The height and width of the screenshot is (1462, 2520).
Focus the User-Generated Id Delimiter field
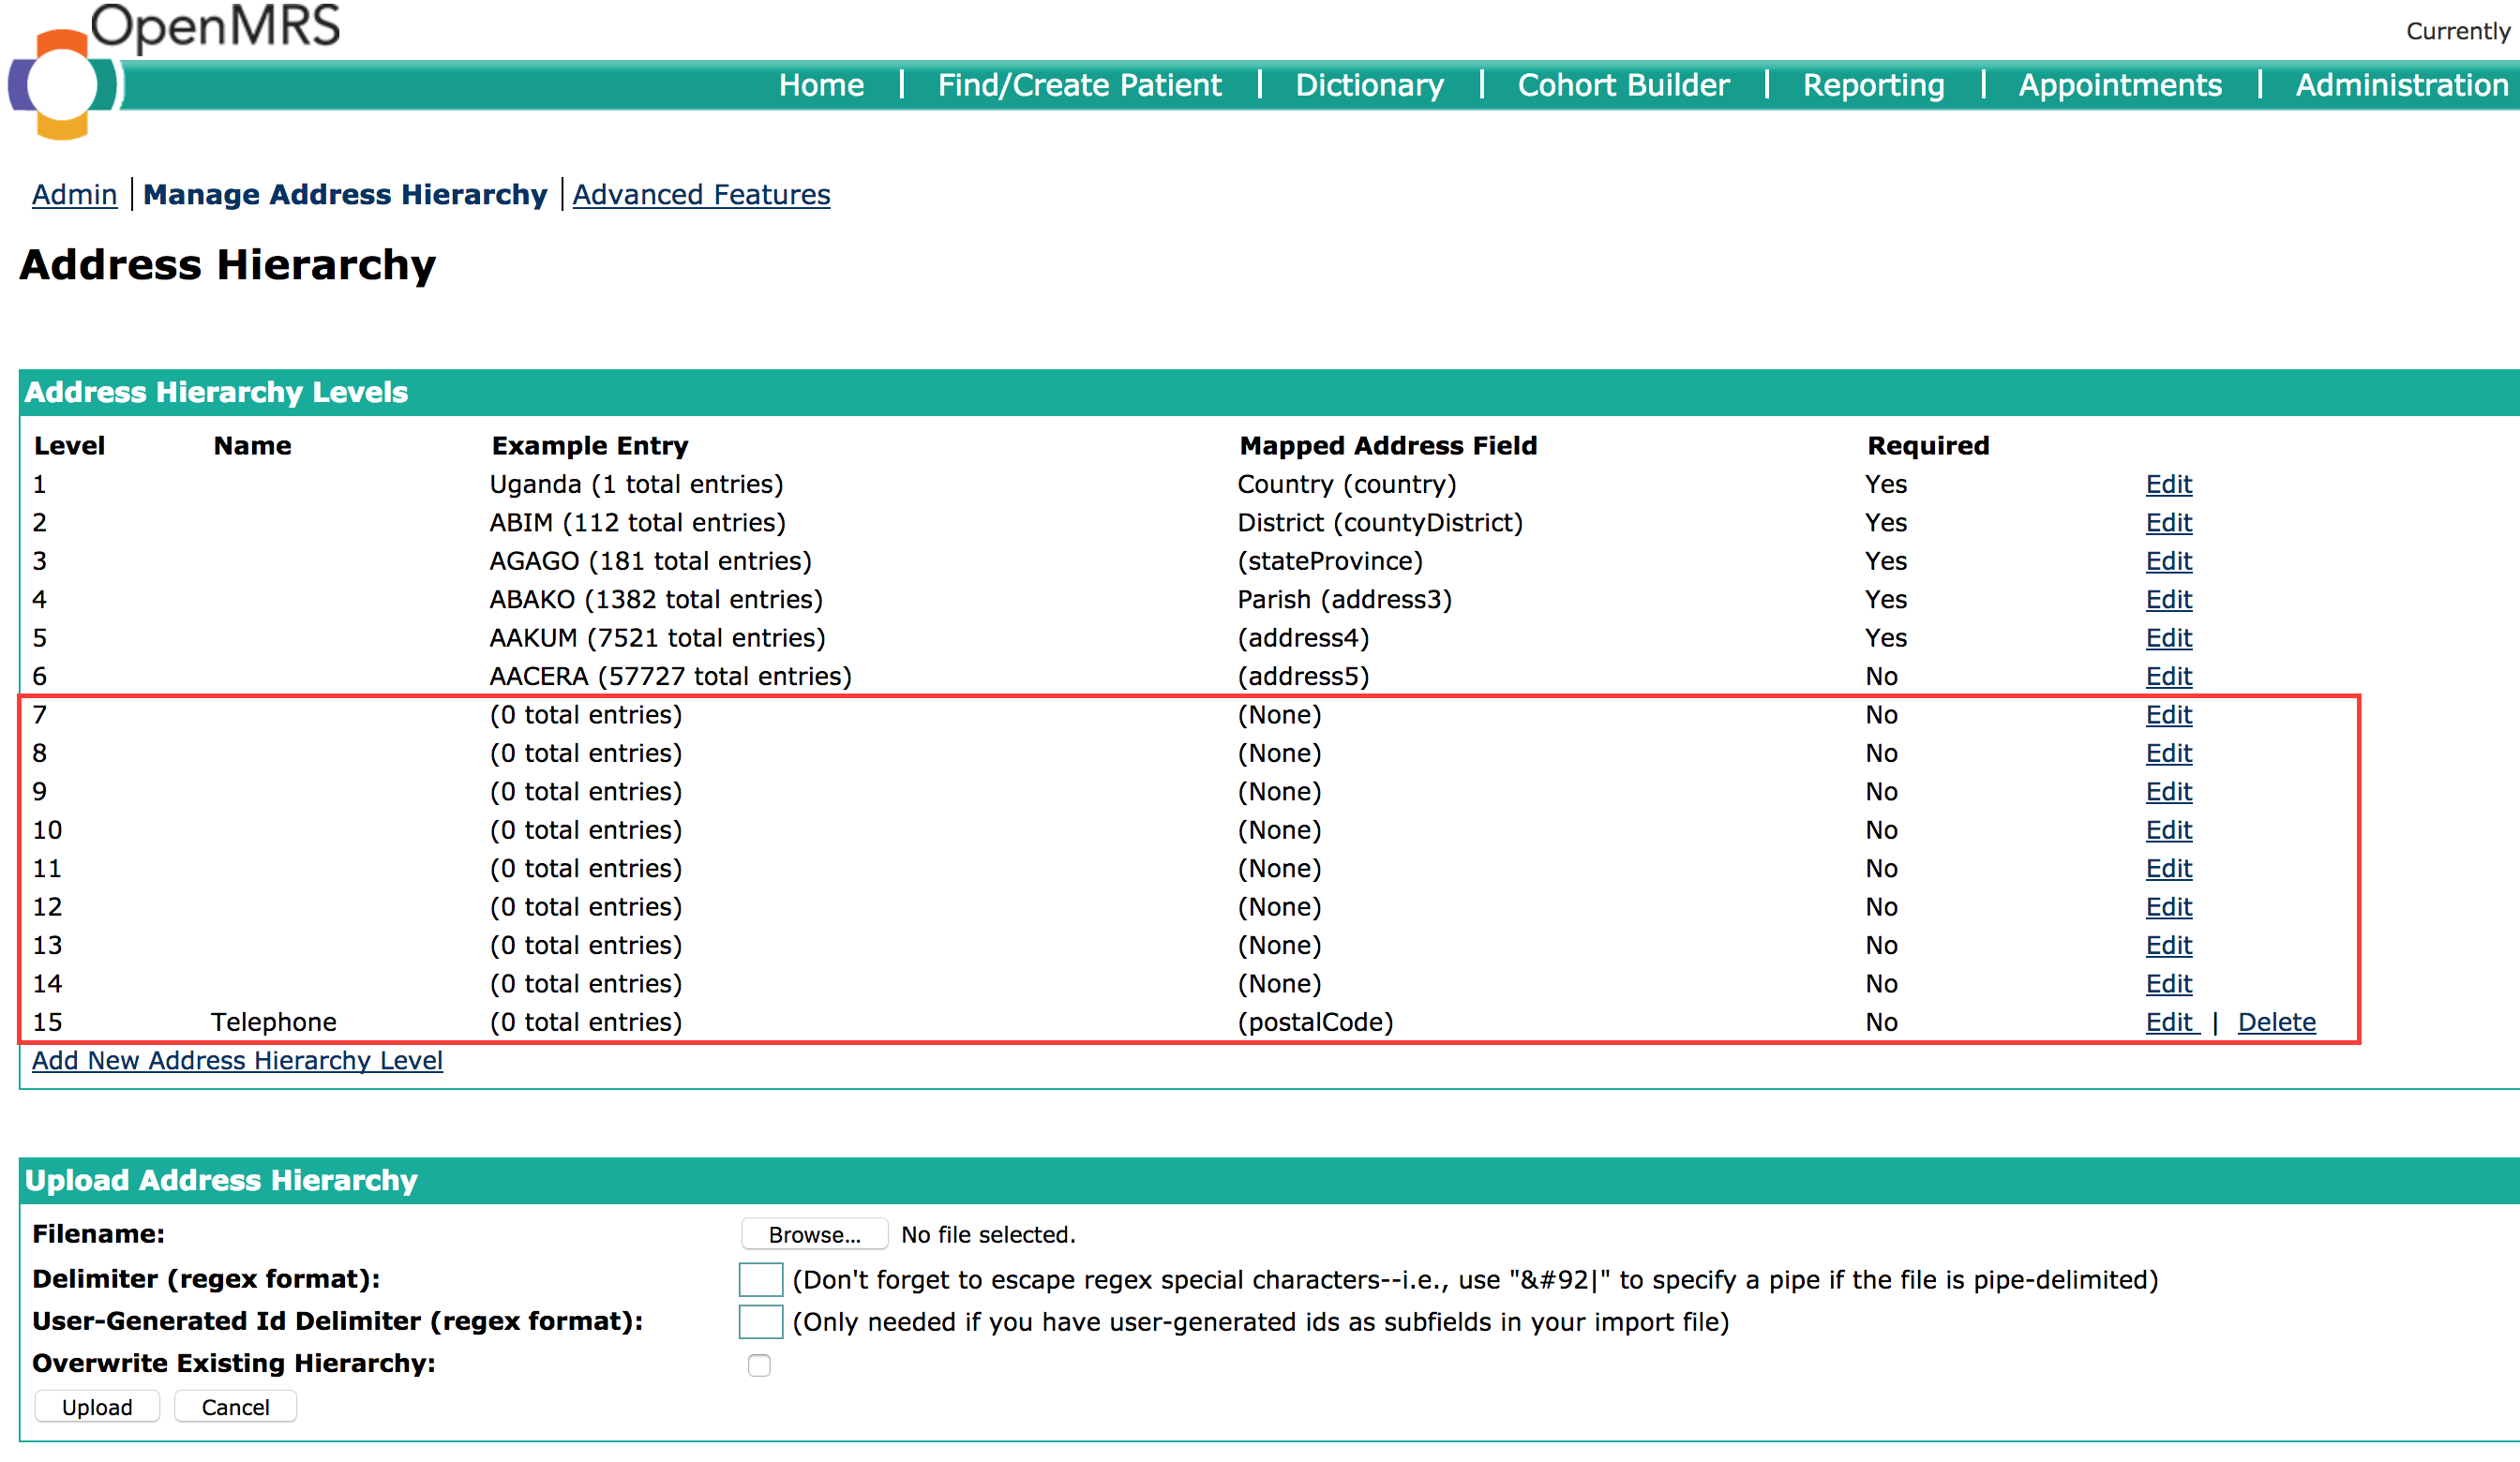pyautogui.click(x=760, y=1321)
